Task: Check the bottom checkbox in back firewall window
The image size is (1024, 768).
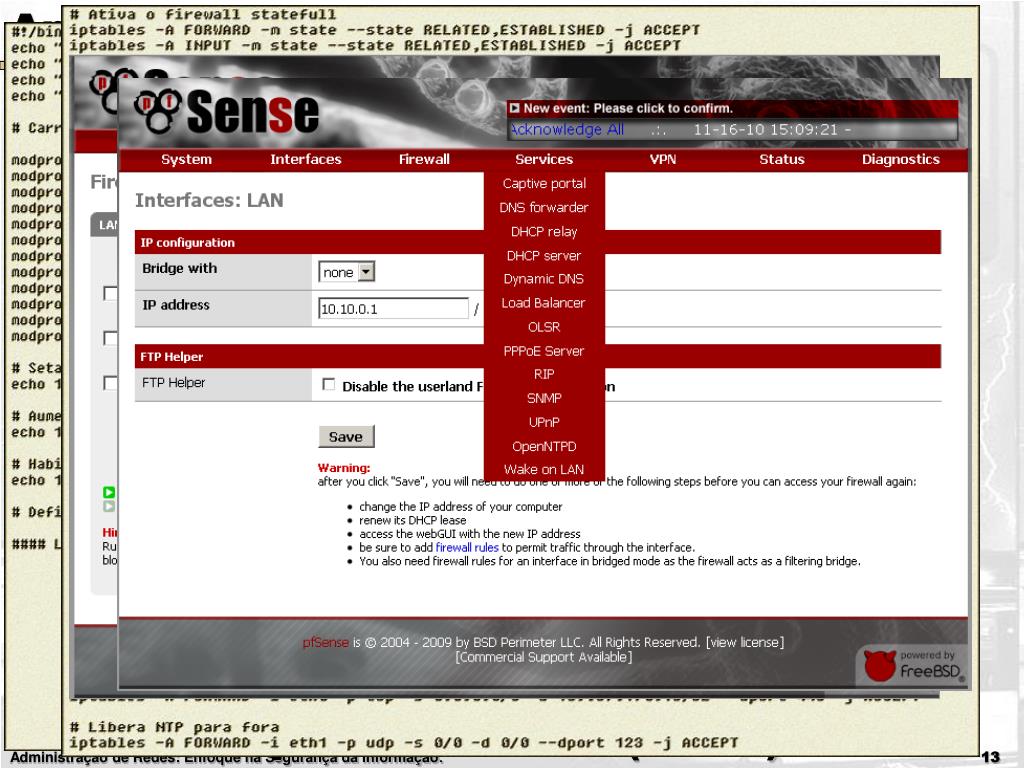Action: [110, 383]
